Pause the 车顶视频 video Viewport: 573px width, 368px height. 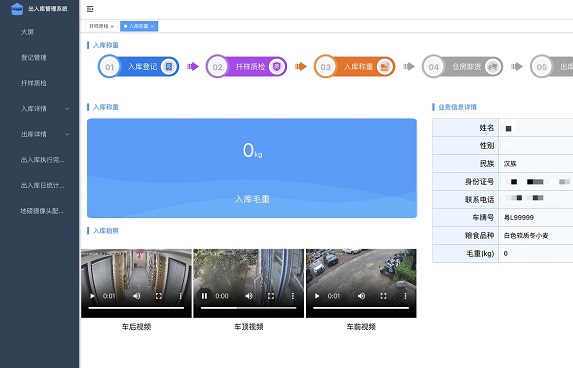204,296
